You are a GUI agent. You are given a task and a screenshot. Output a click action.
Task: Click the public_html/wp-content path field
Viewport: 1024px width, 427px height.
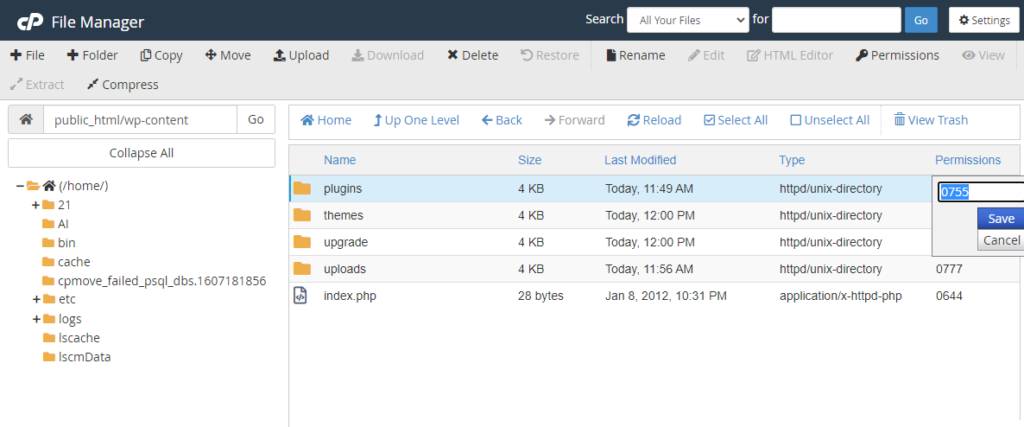pos(140,119)
